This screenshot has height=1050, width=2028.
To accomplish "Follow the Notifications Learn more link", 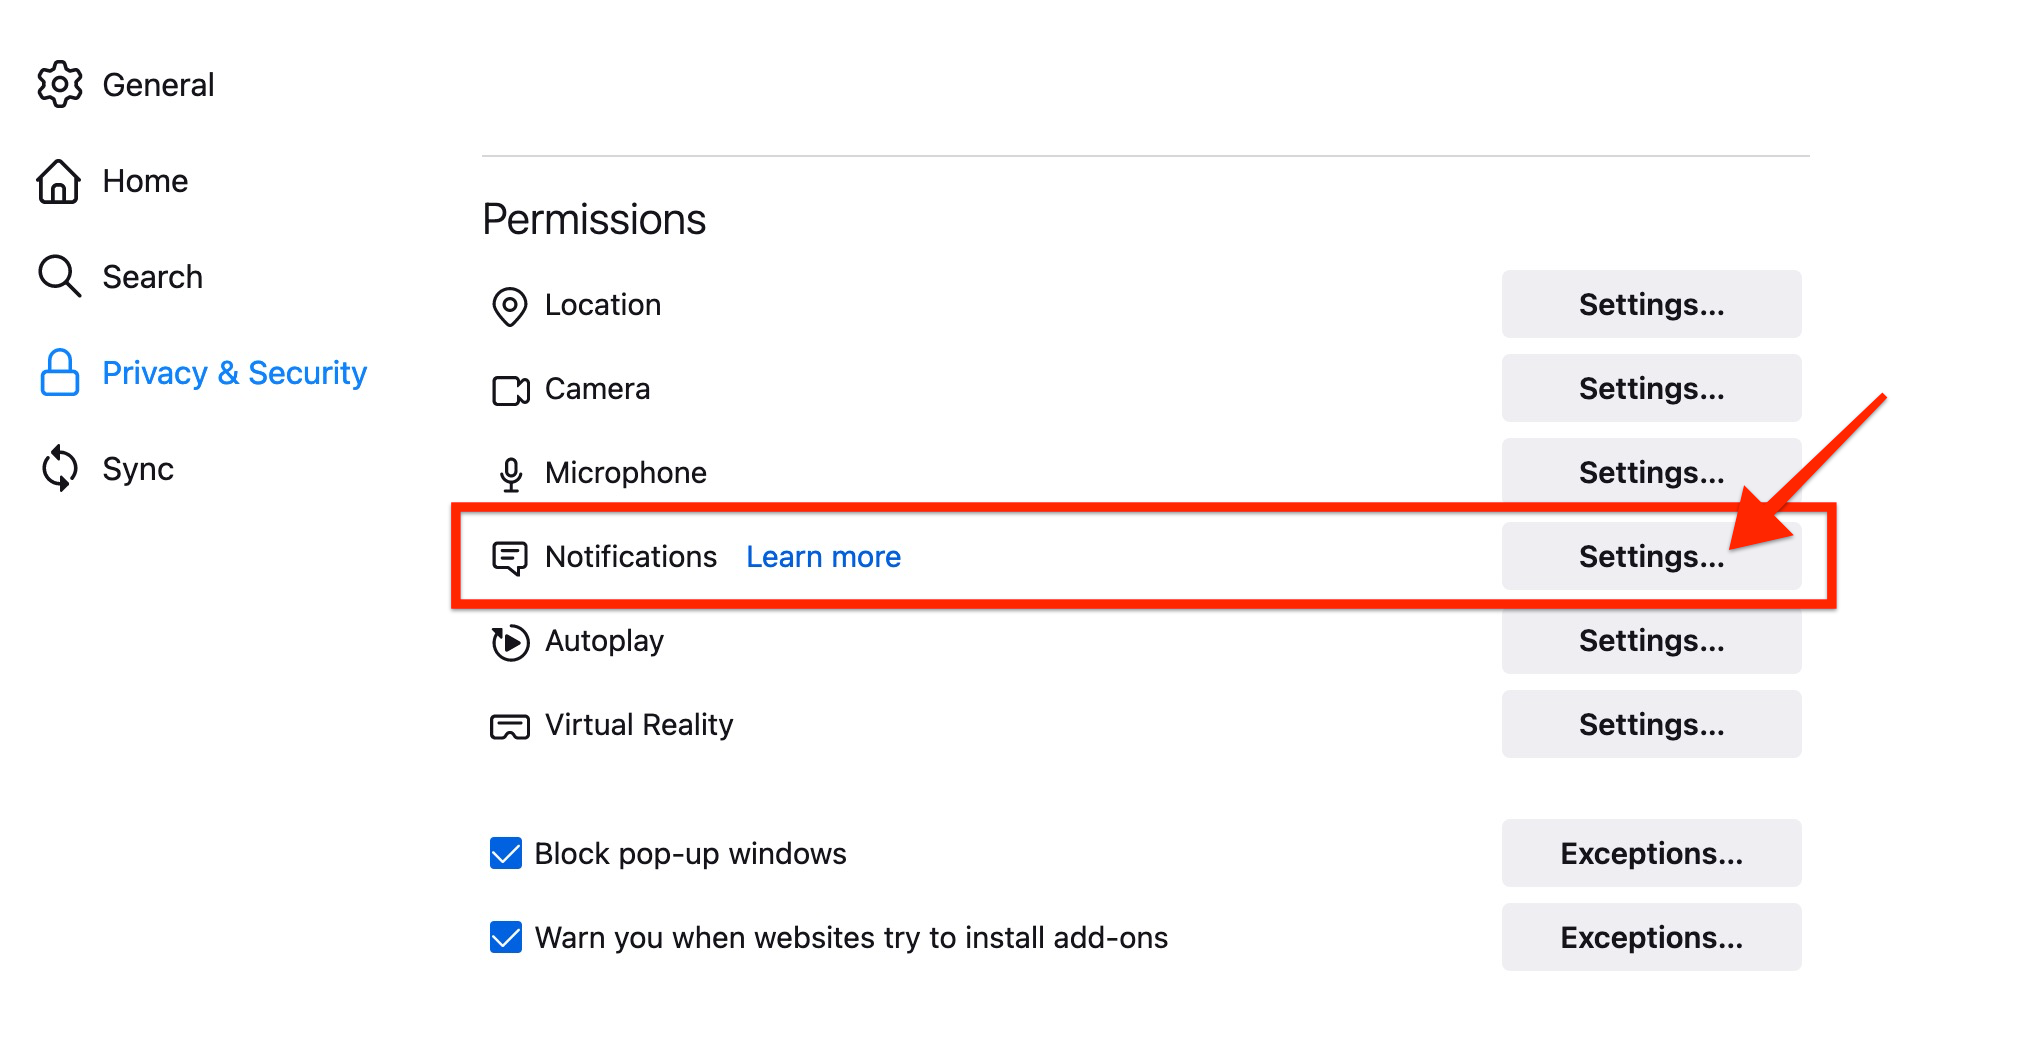I will pos(823,557).
